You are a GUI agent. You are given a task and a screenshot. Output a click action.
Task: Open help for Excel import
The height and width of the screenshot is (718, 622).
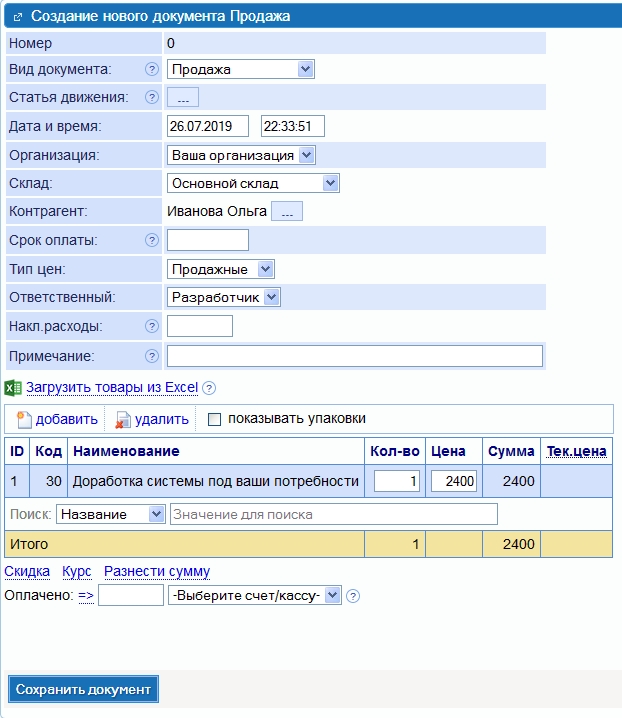[x=209, y=388]
